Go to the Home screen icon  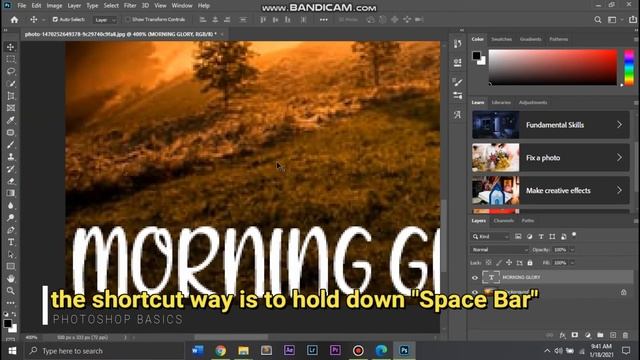pos(14,20)
